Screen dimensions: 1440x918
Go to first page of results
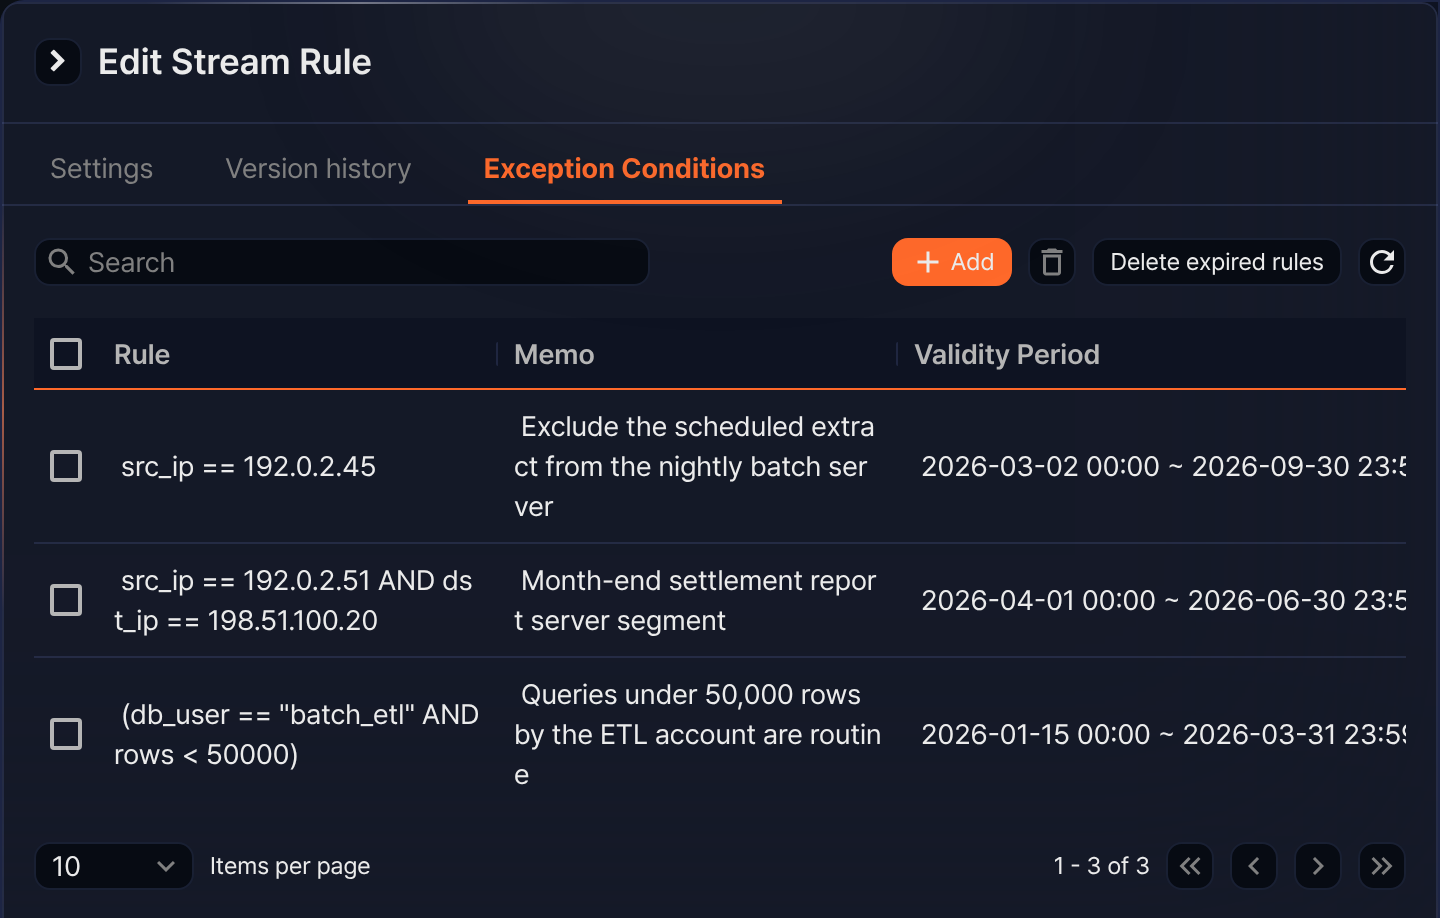(x=1190, y=866)
